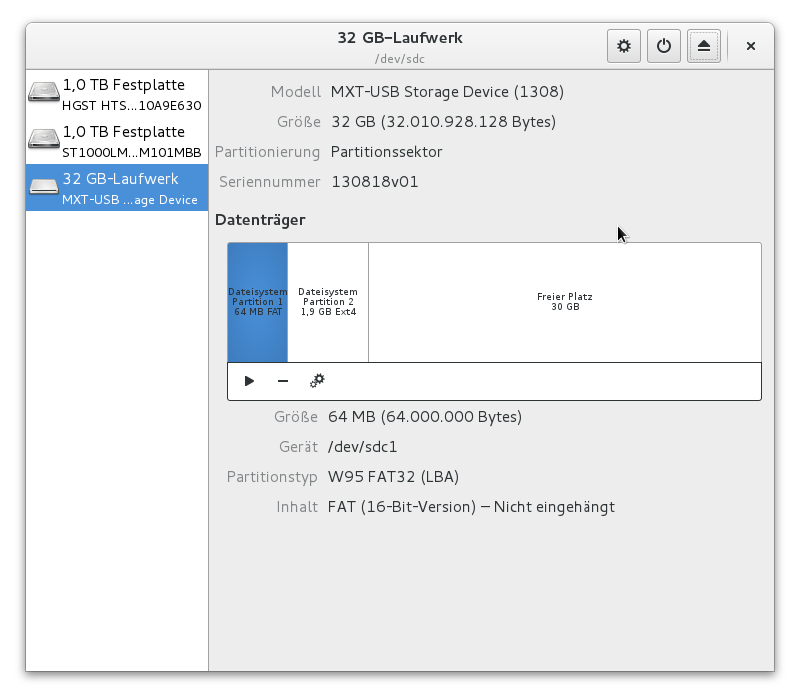Click the Datenträger section heading
Viewport: 800px width, 700px height.
[x=260, y=219]
